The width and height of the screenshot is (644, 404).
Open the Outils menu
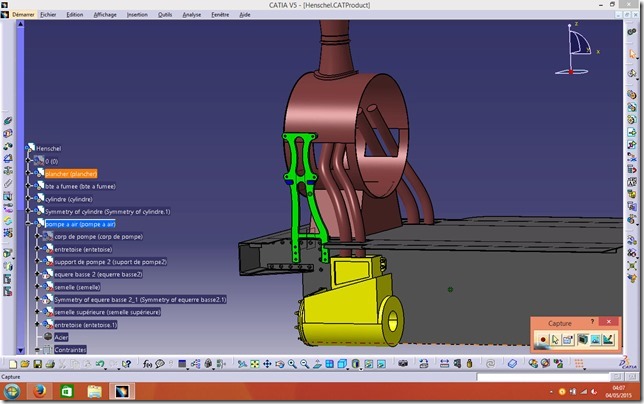(165, 14)
